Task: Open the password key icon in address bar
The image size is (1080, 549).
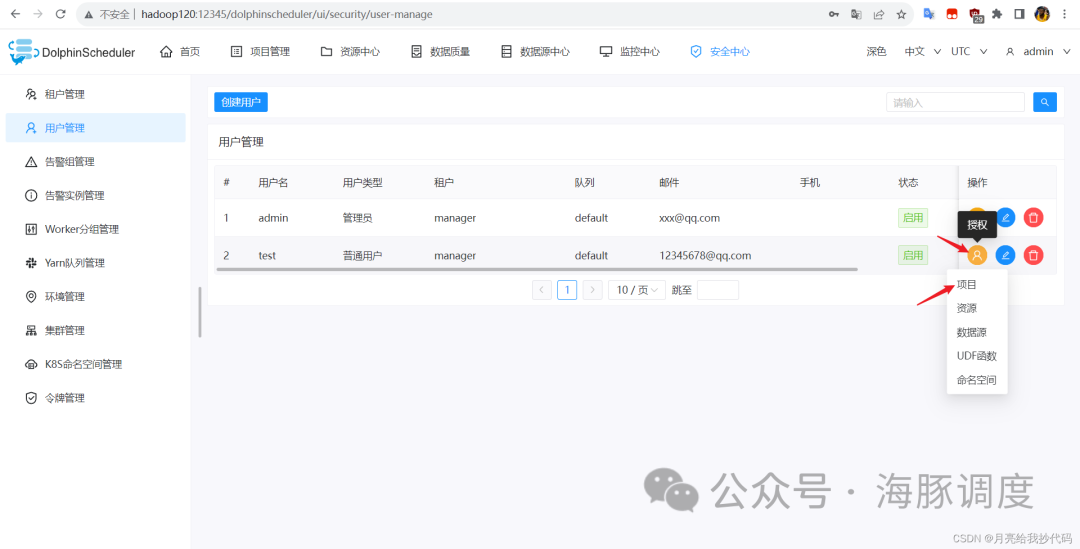Action: point(833,14)
